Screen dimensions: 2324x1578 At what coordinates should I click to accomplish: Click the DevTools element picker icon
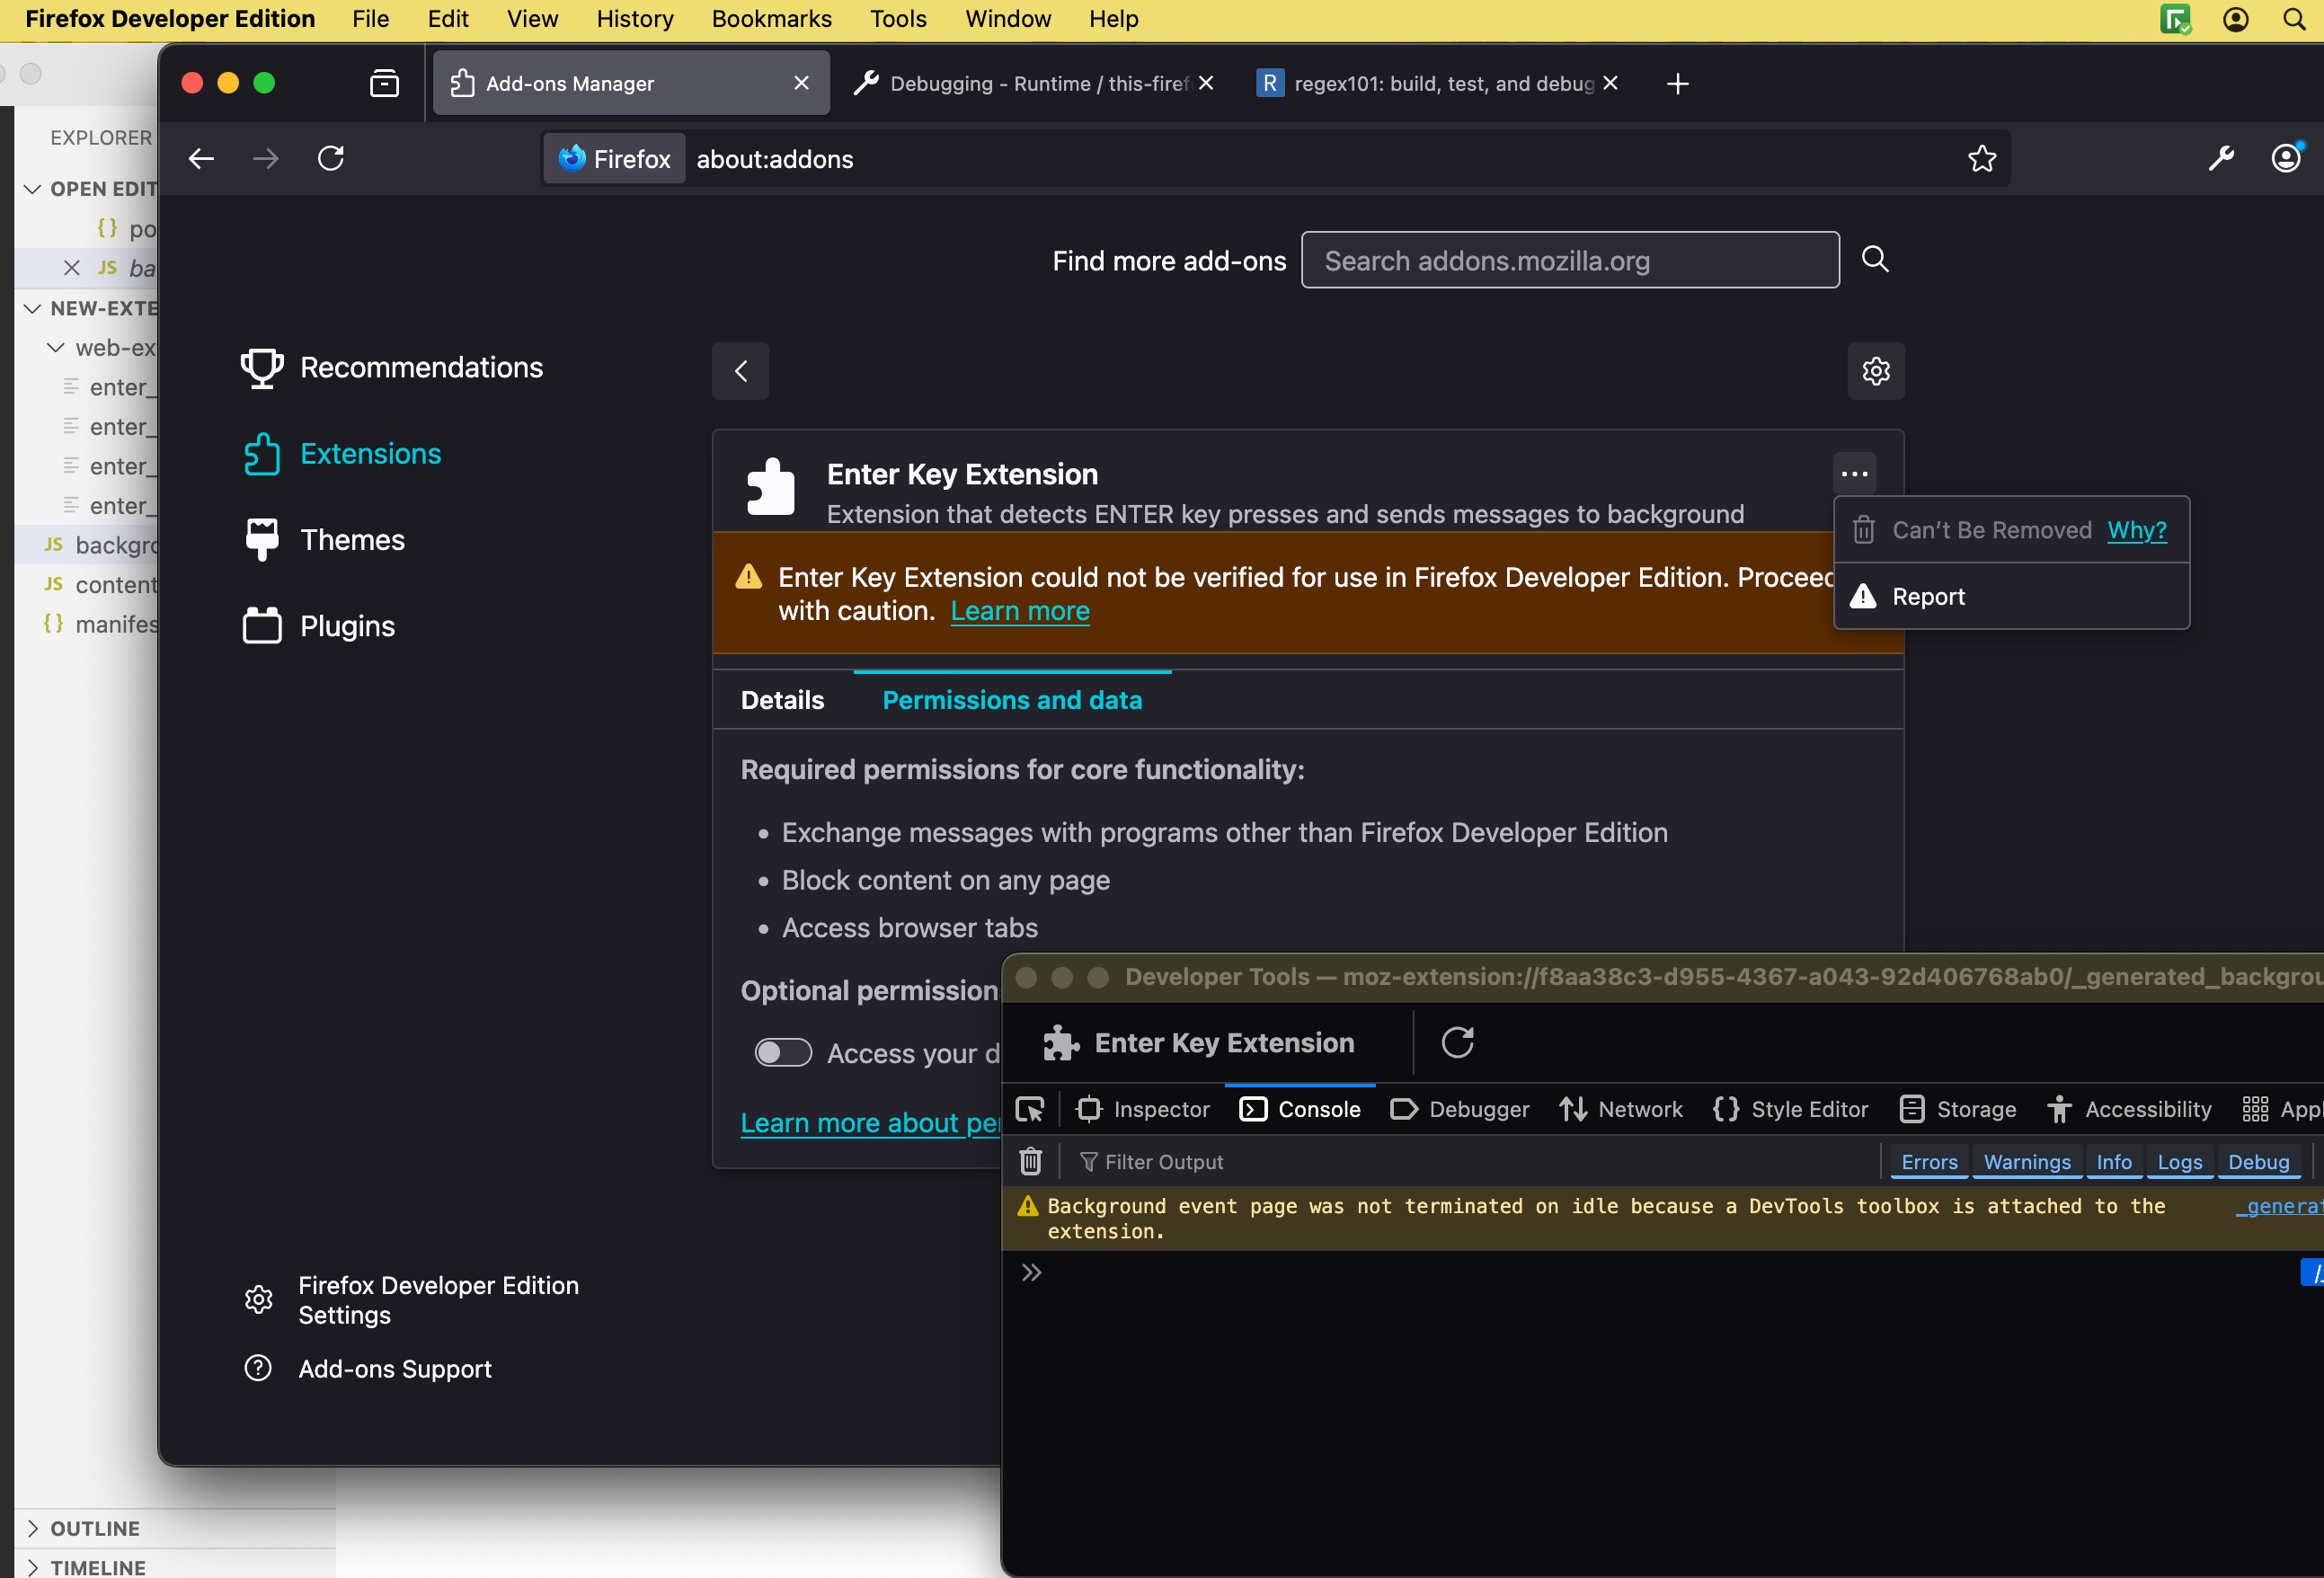click(1029, 1109)
